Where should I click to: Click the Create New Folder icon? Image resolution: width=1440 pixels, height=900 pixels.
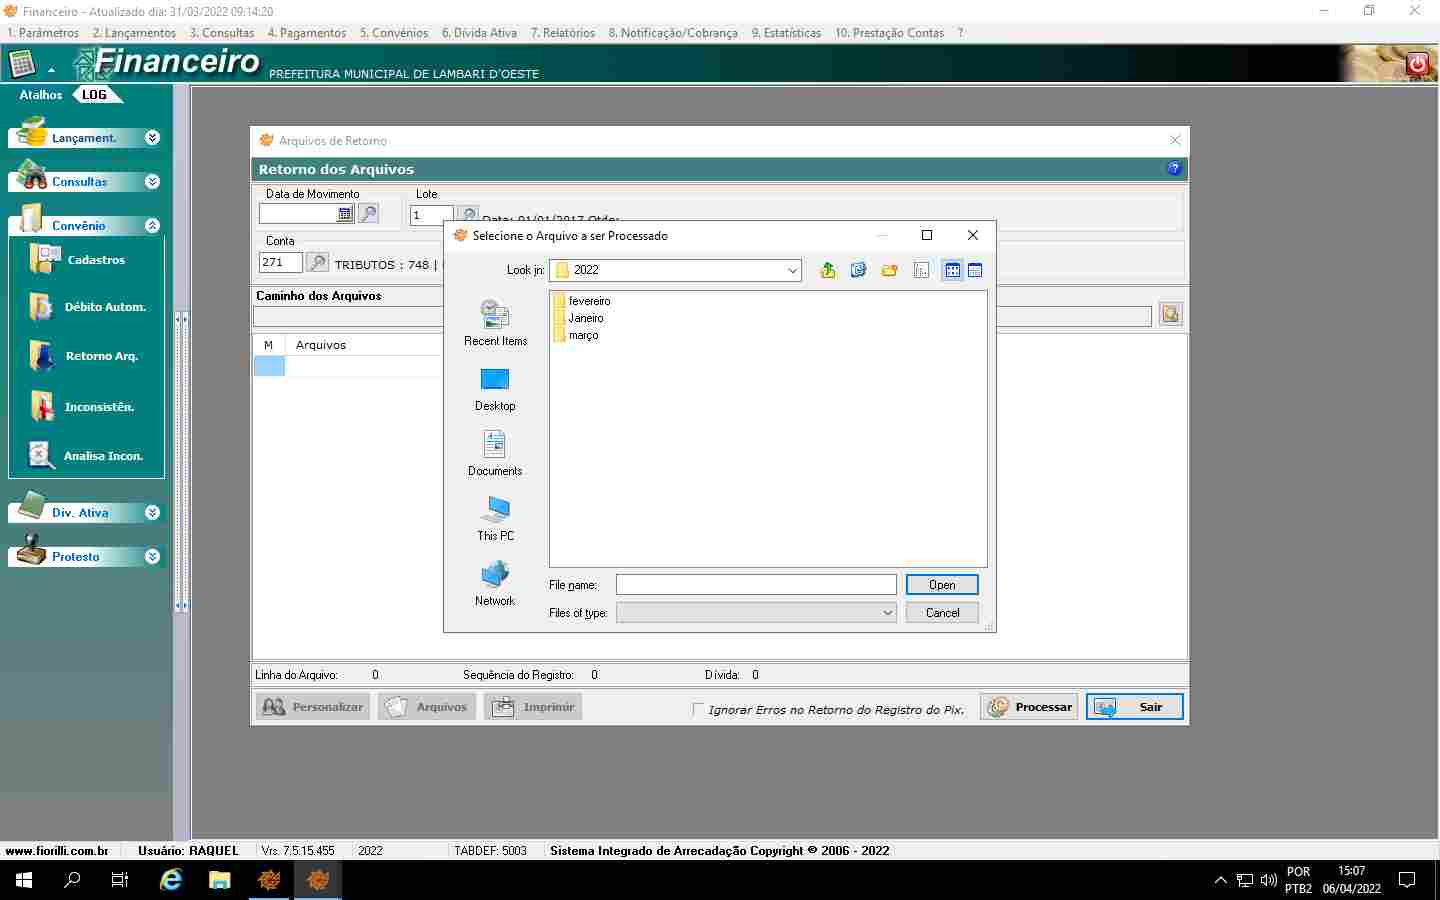click(889, 270)
